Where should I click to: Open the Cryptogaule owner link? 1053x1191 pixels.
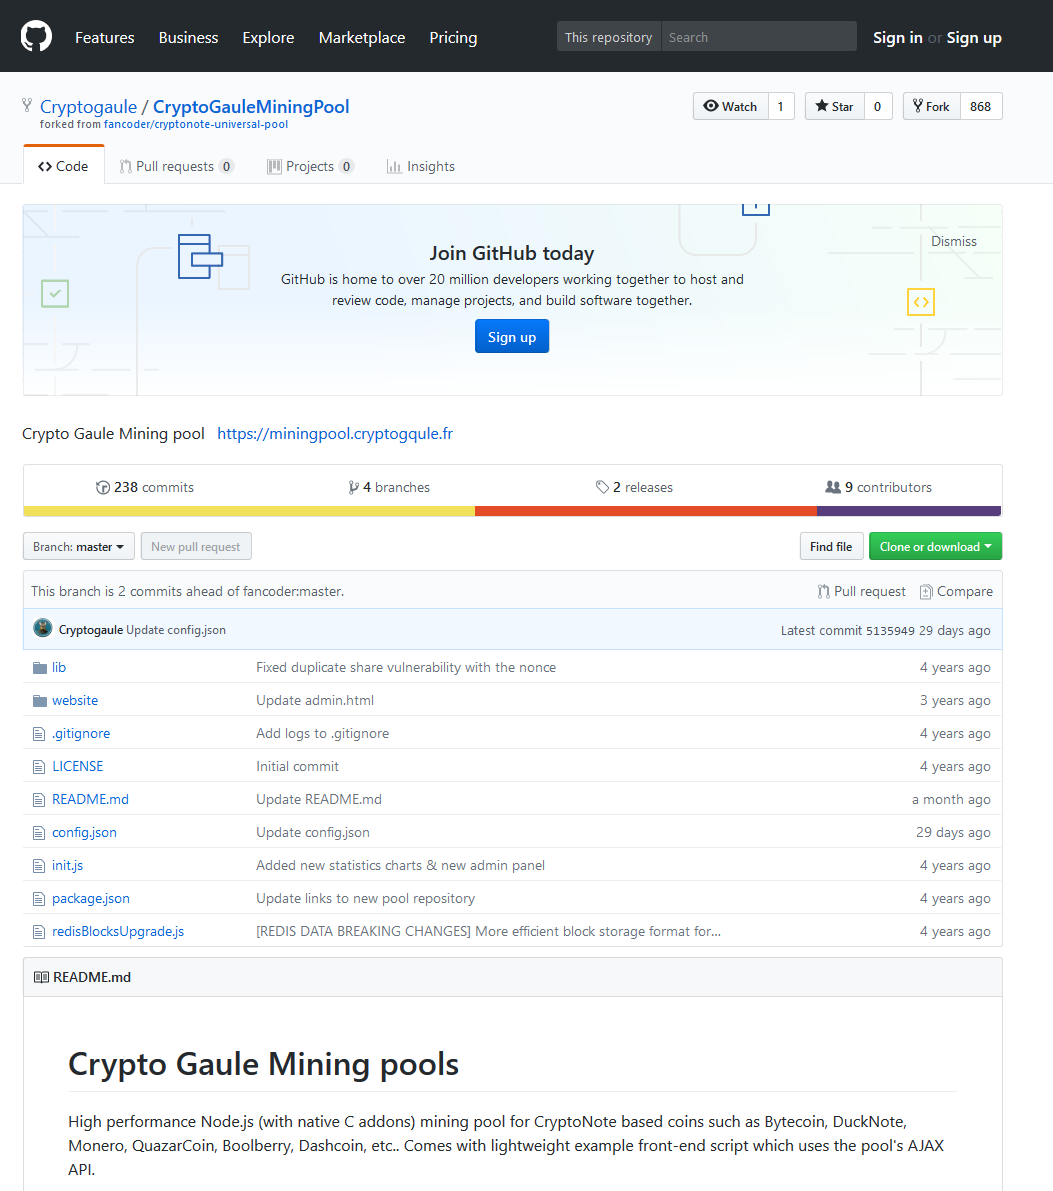tap(88, 106)
